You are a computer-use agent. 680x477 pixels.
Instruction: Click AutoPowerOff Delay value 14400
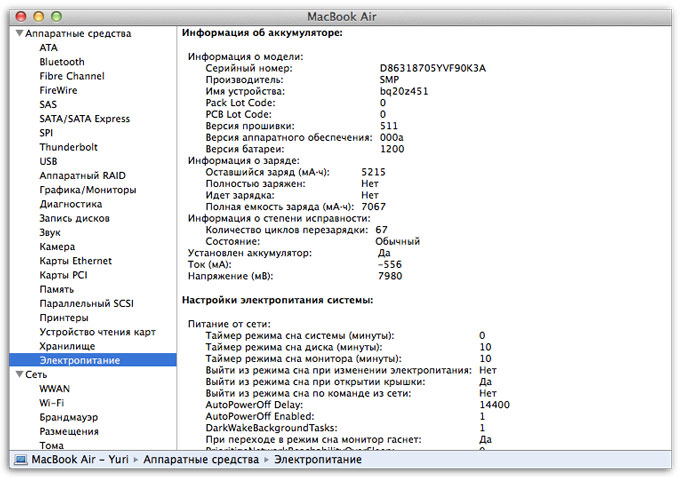(x=494, y=405)
